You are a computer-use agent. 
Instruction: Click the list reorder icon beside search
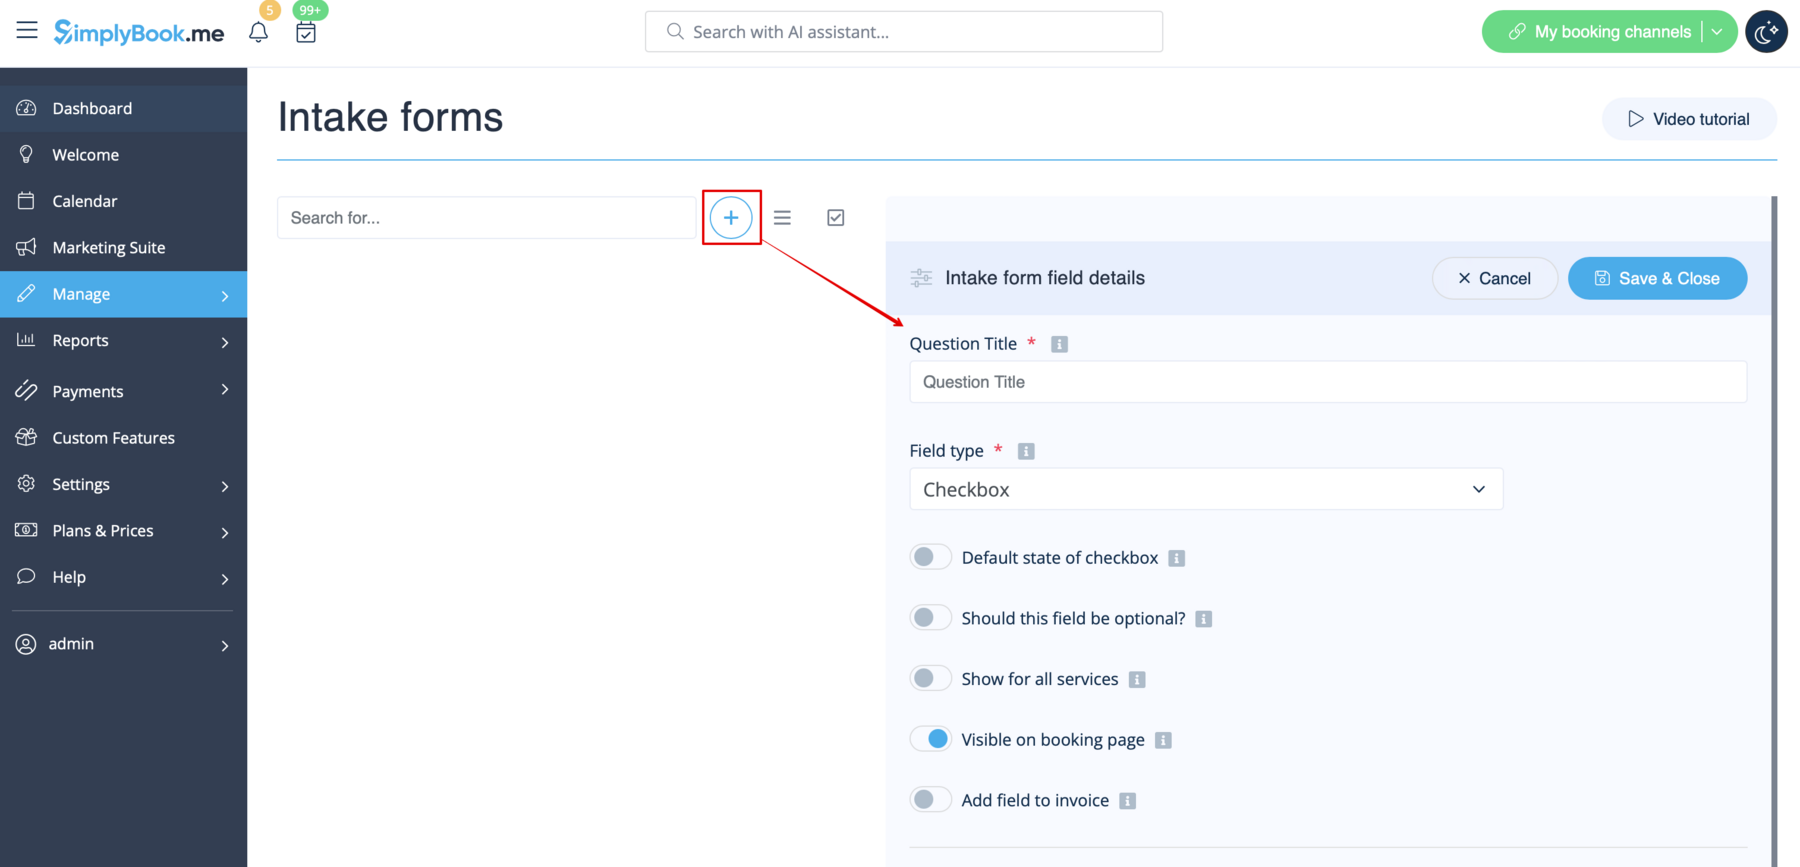click(782, 217)
